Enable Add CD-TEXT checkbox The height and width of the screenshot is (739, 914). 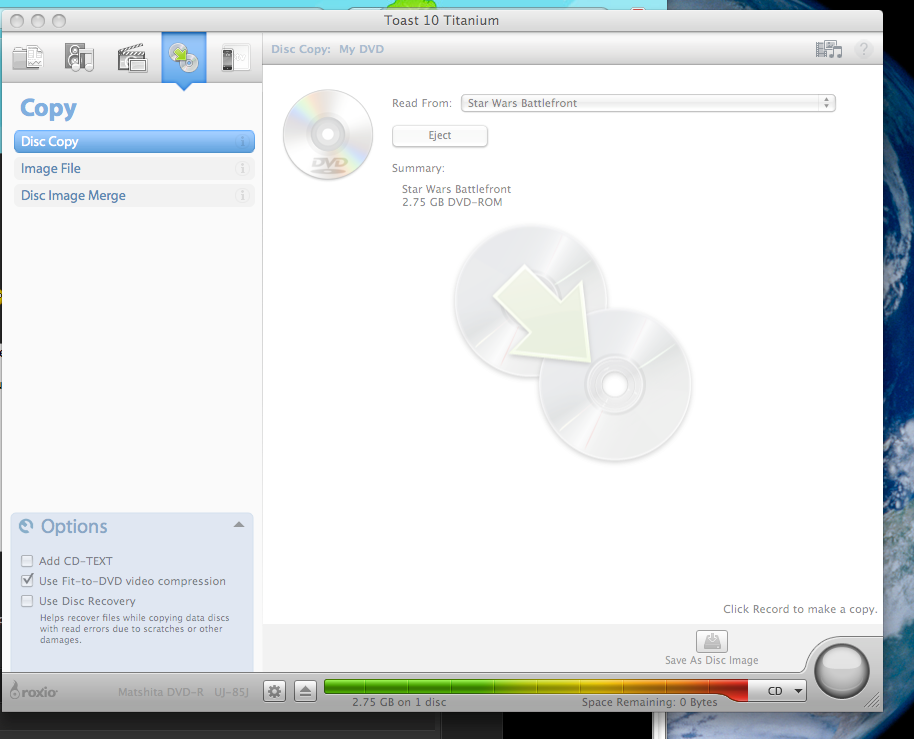(27, 561)
